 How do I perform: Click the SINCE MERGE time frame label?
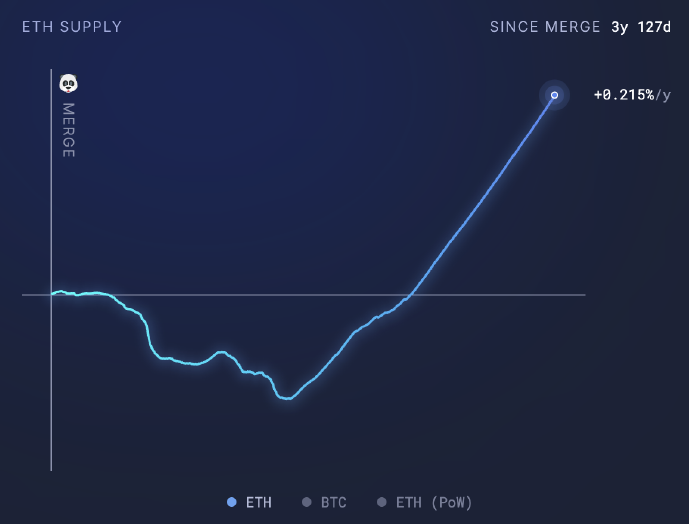pyautogui.click(x=545, y=27)
